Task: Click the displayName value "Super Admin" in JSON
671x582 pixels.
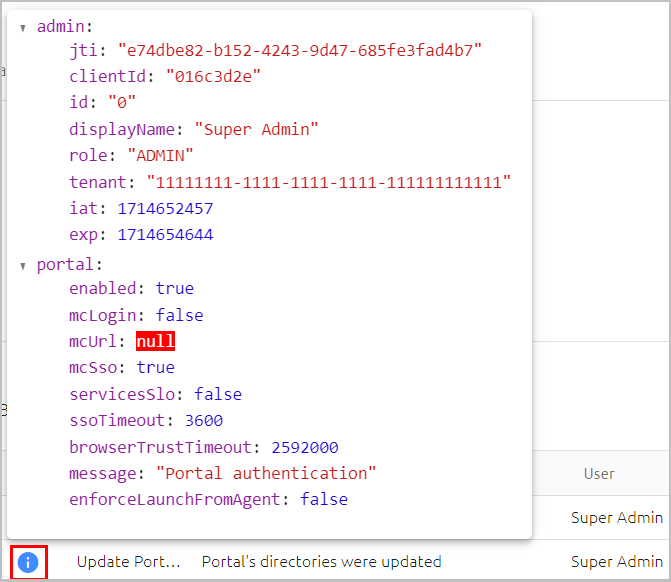Action: pyautogui.click(x=256, y=129)
